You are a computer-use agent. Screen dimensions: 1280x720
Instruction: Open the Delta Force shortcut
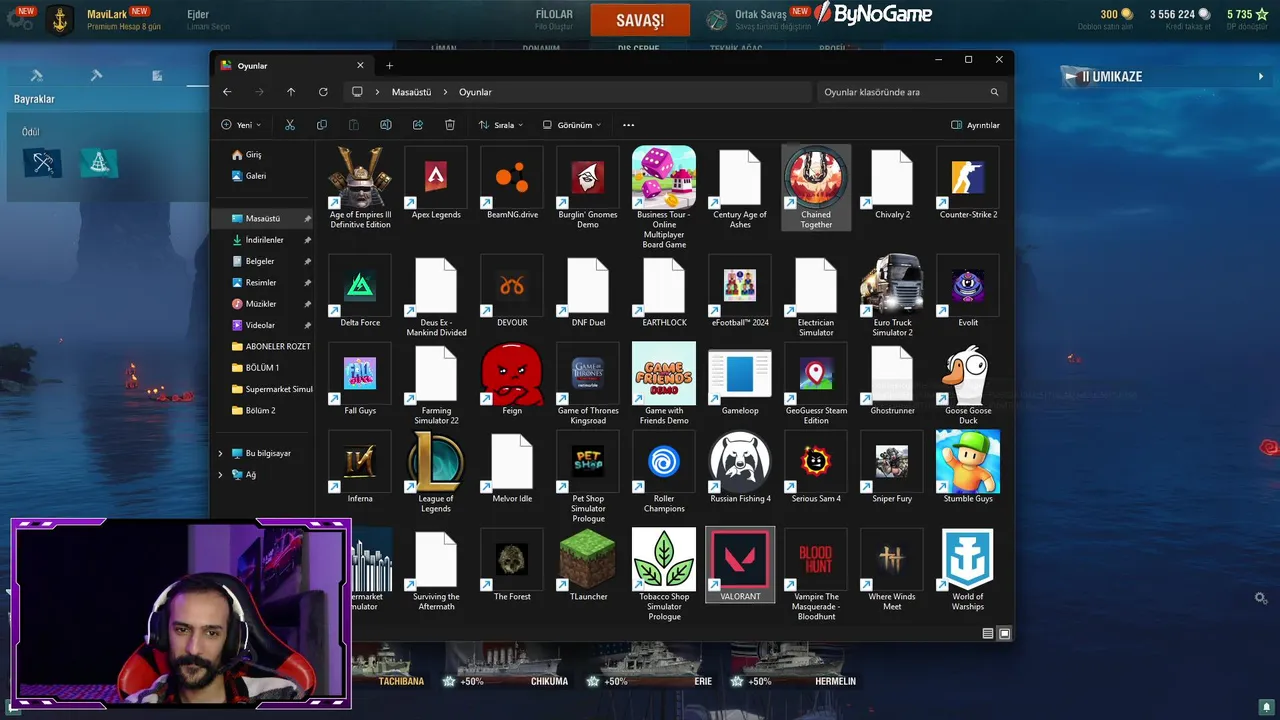tap(360, 286)
